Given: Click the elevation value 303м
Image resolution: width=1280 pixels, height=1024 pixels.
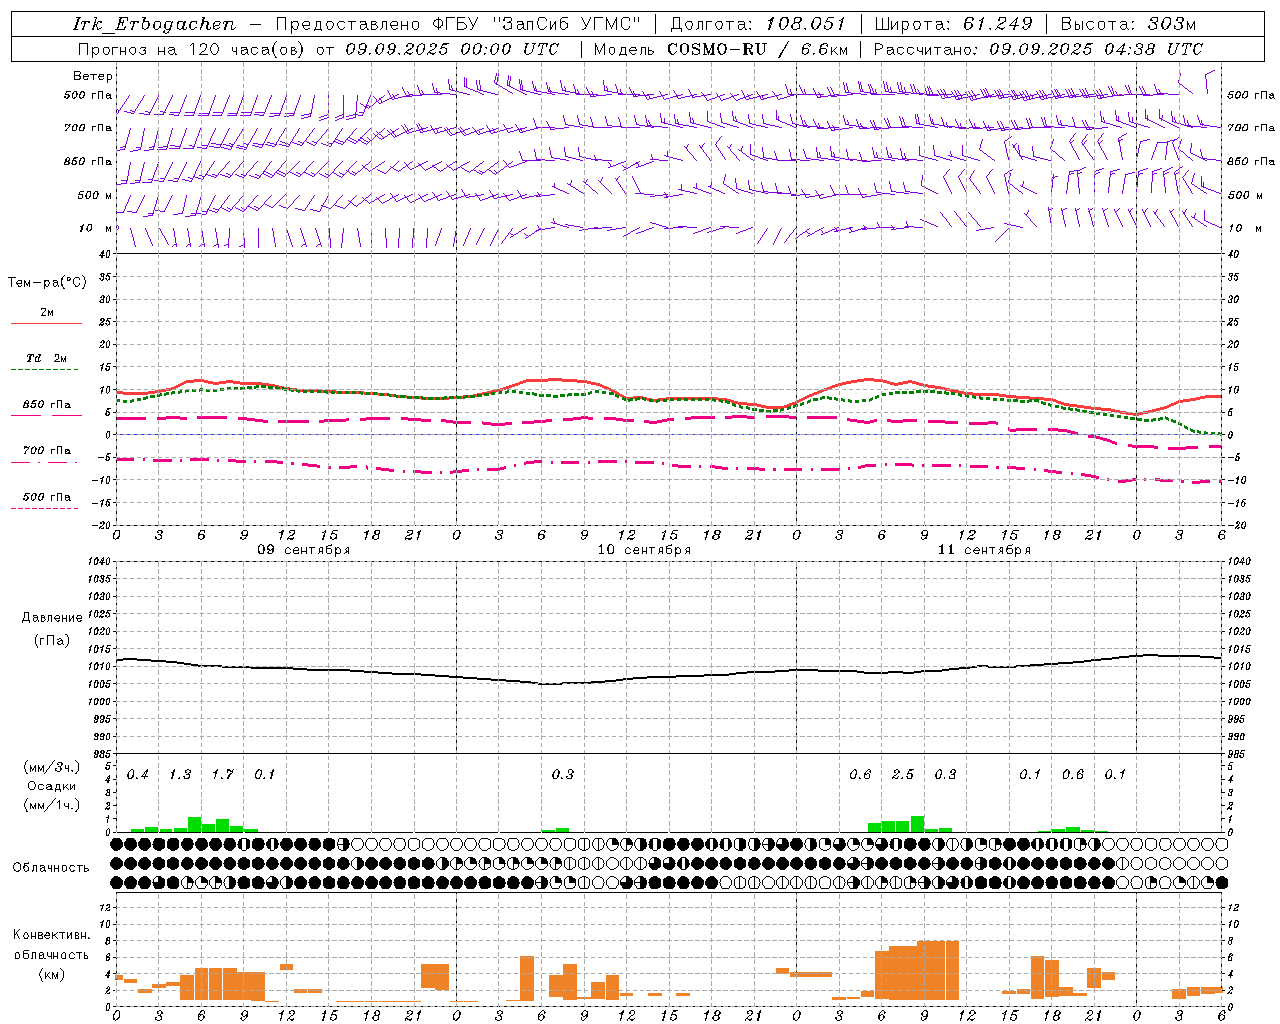Looking at the screenshot, I should click(x=1172, y=24).
